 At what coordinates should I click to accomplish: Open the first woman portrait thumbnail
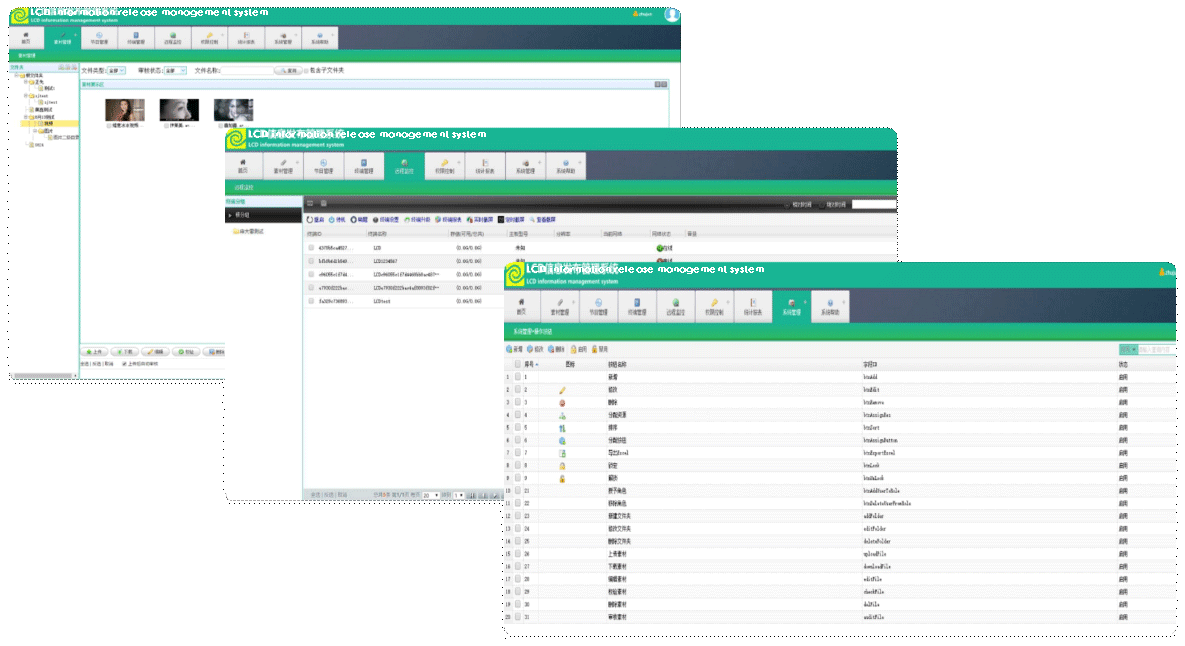click(x=124, y=110)
